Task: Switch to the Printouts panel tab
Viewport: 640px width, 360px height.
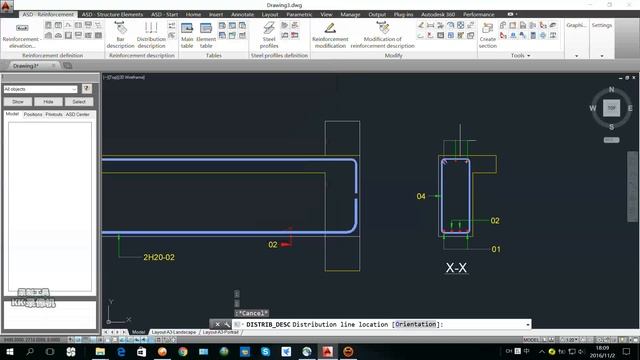Action: click(54, 114)
